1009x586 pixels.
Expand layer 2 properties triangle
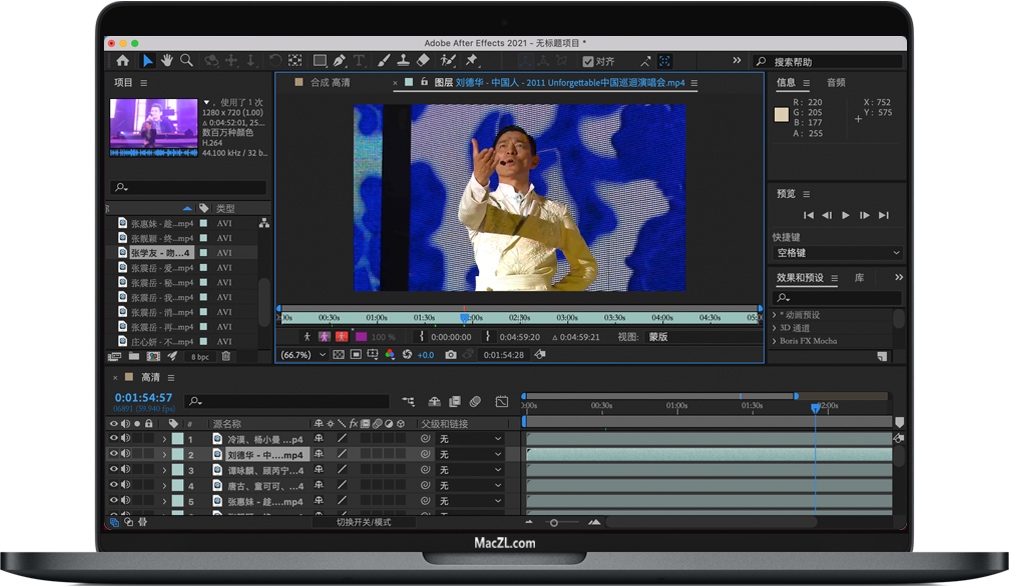click(164, 455)
